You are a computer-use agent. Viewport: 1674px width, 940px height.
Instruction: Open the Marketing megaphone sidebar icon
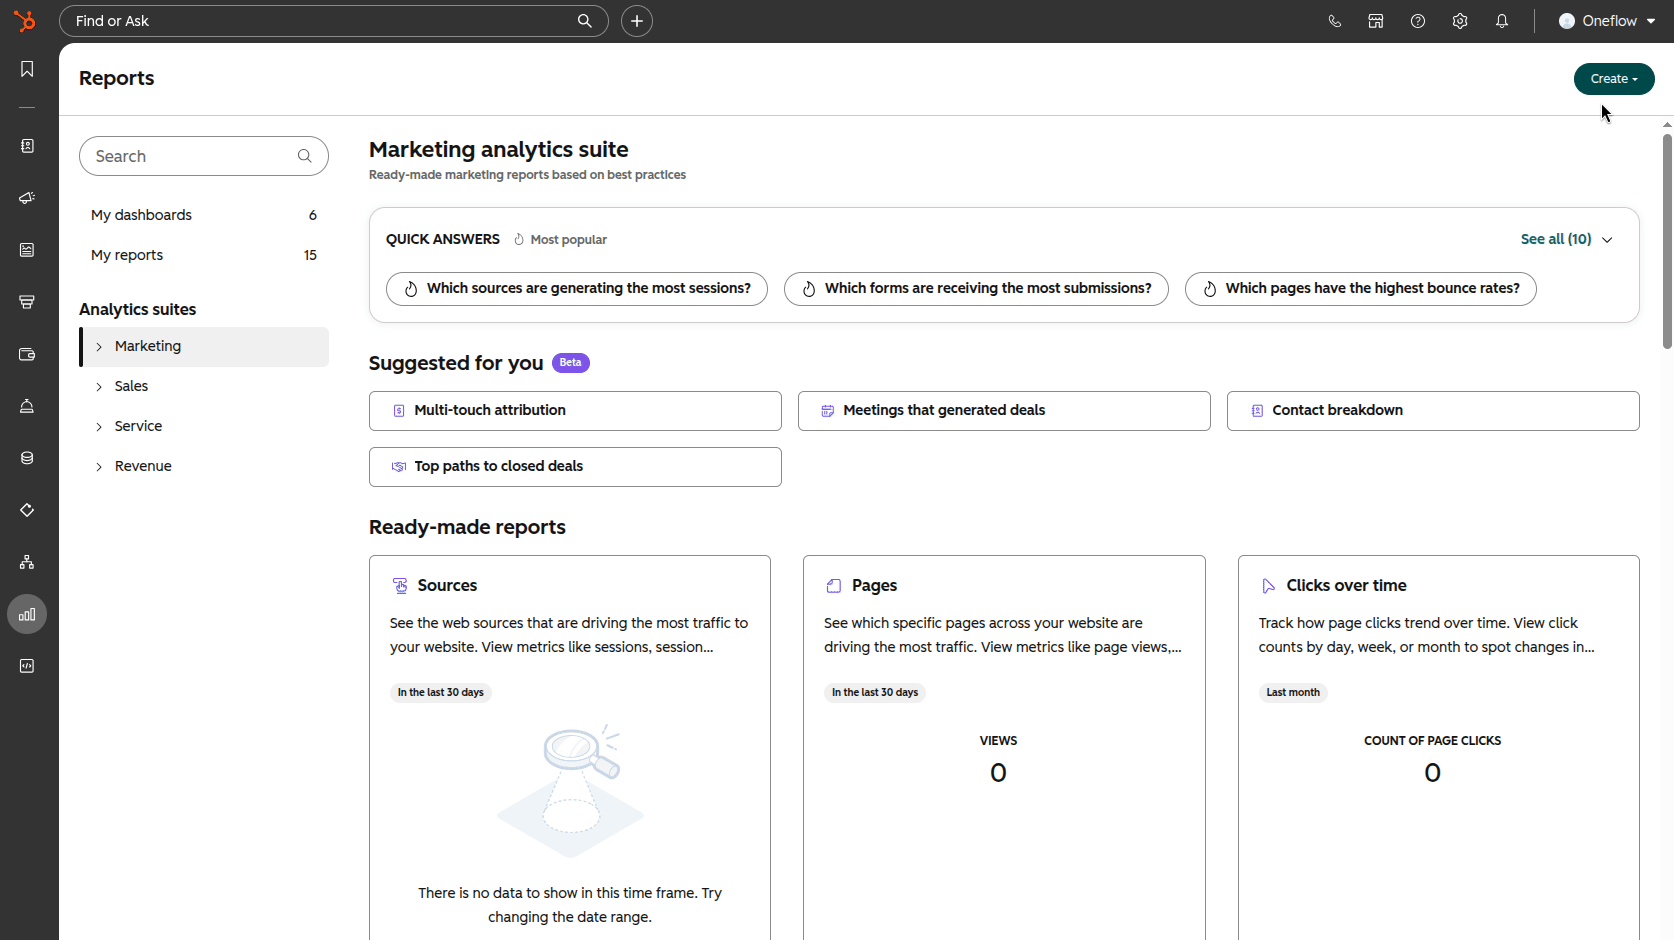(x=27, y=198)
